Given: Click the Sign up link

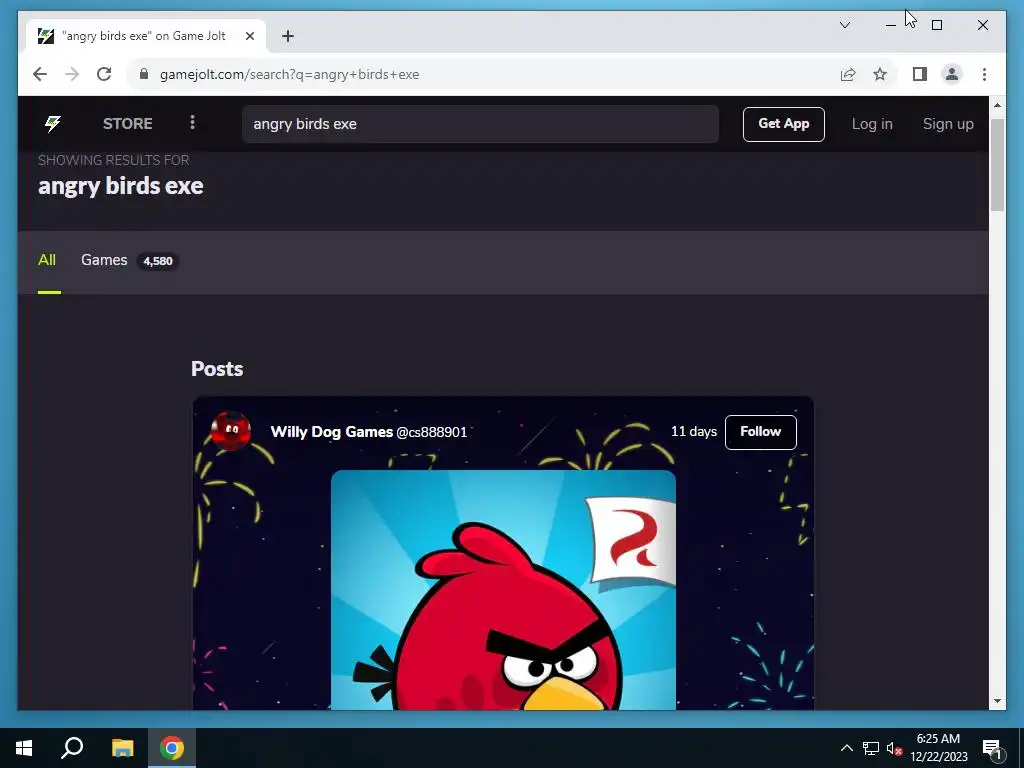Looking at the screenshot, I should (x=948, y=124).
